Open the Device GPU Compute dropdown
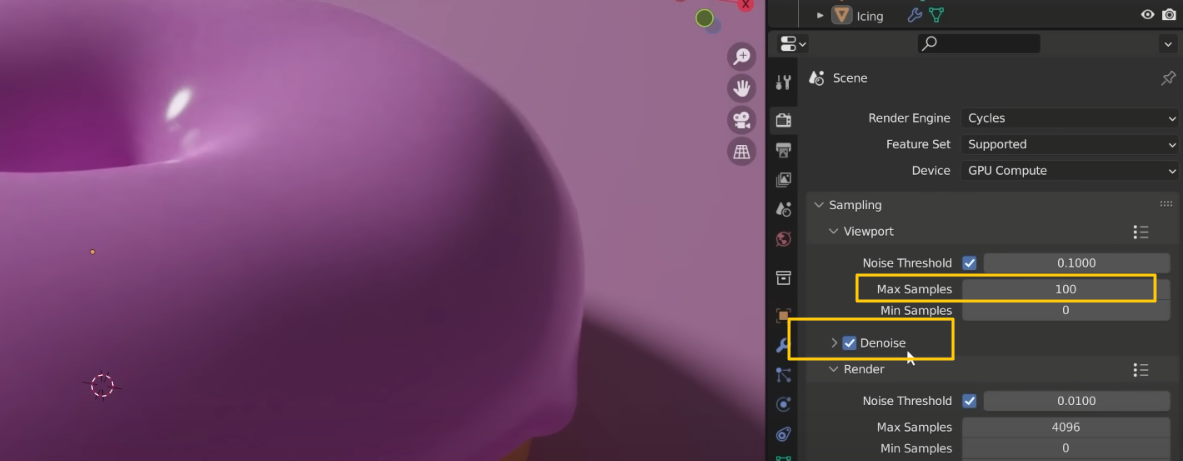Viewport: 1183px width, 461px height. coord(1068,171)
